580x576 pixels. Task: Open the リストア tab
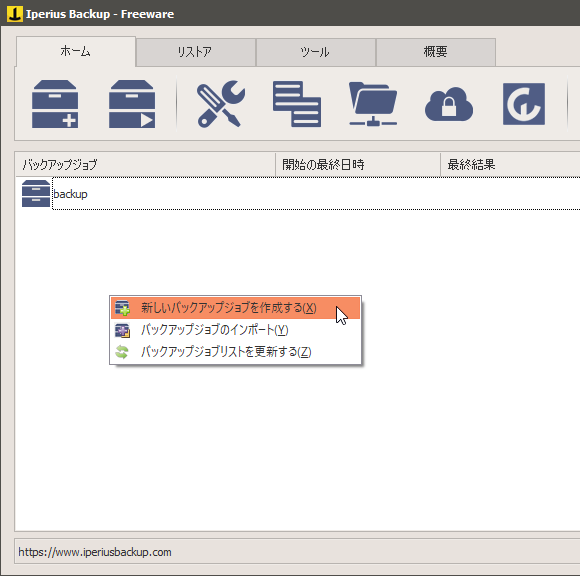[195, 52]
